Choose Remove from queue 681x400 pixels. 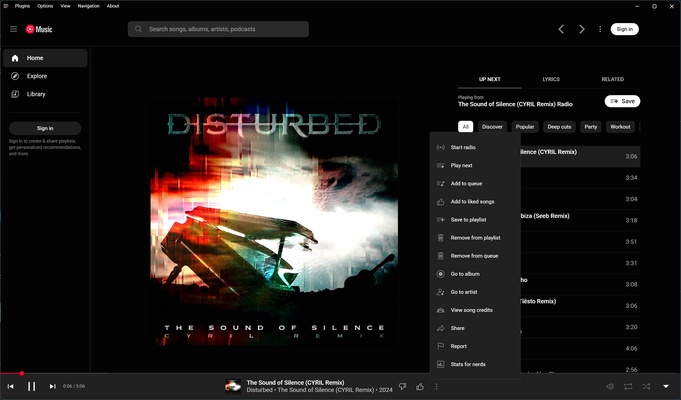pyautogui.click(x=475, y=256)
